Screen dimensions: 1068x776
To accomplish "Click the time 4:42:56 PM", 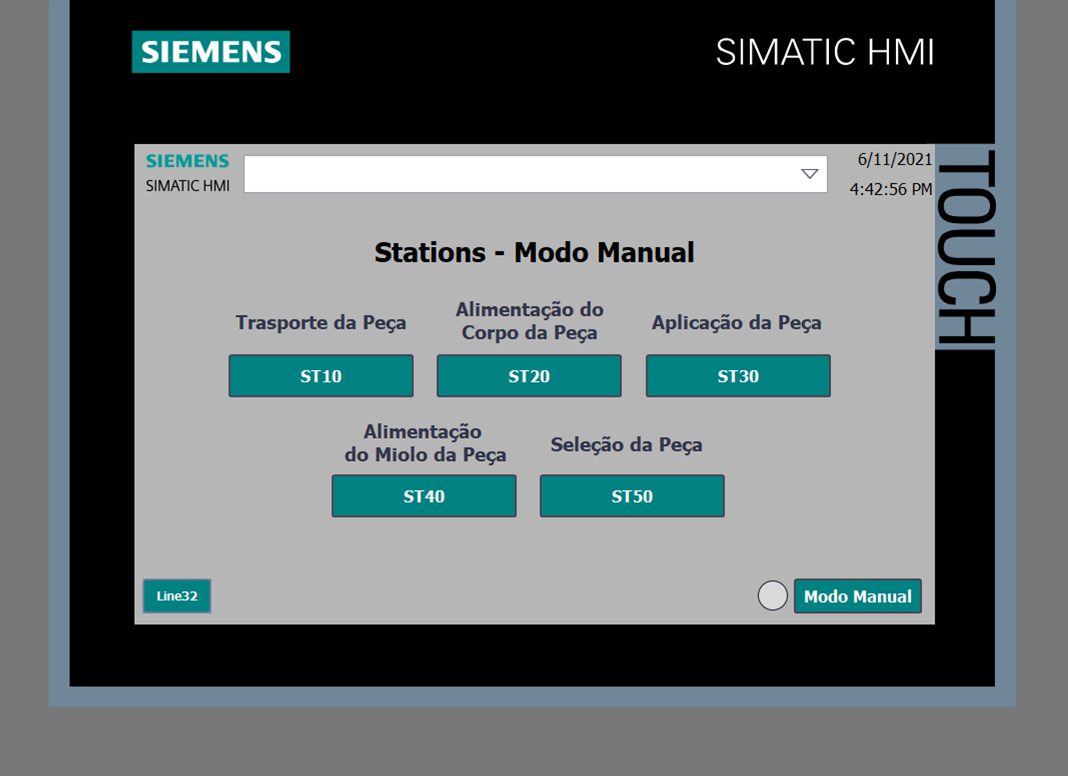I will point(890,189).
